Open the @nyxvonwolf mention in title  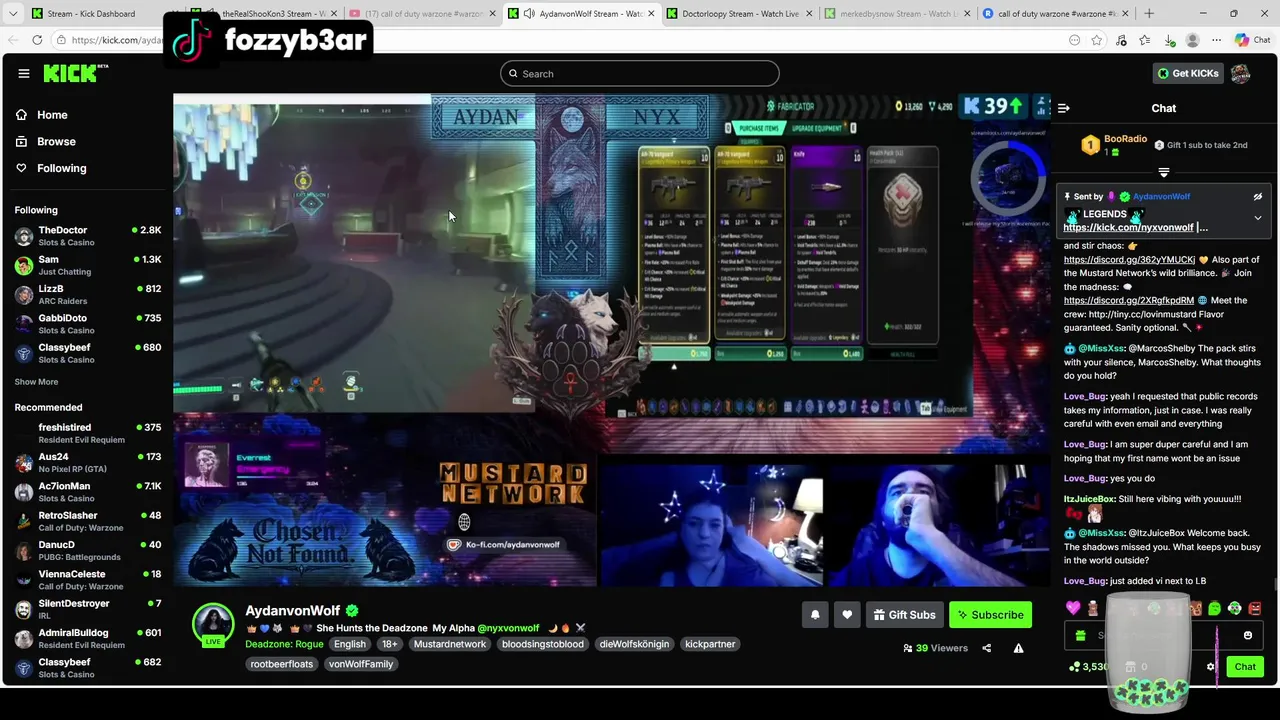tap(508, 628)
